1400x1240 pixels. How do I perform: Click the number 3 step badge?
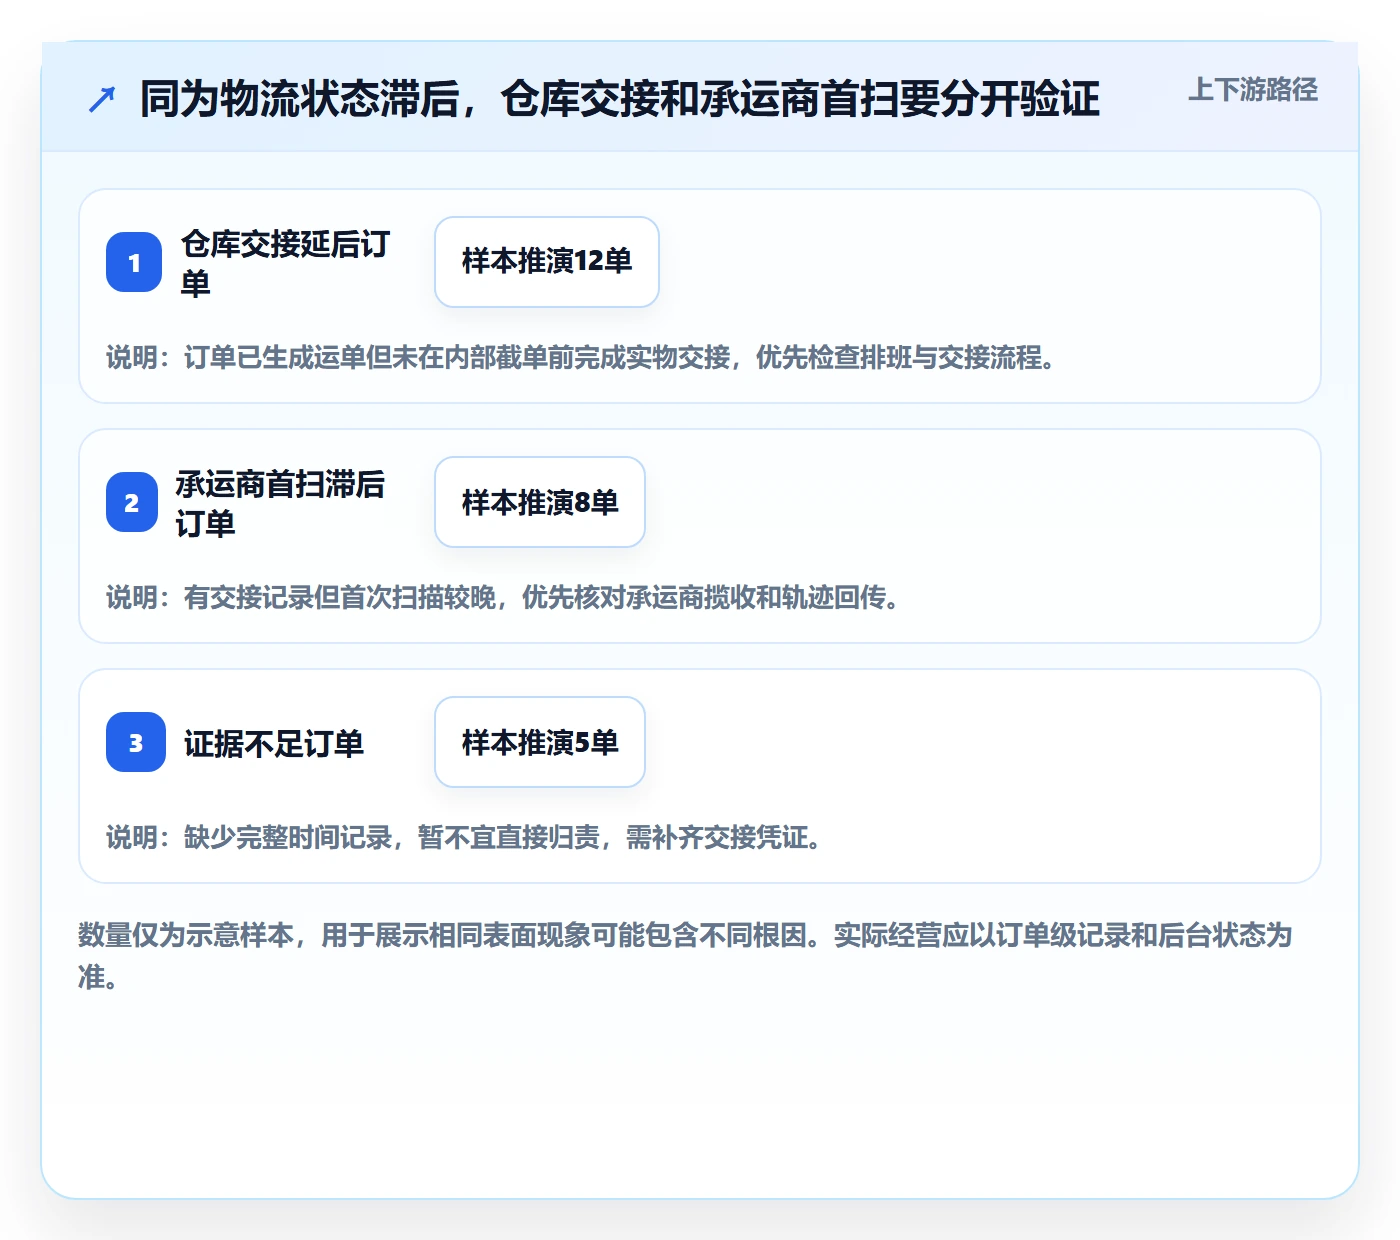[136, 742]
